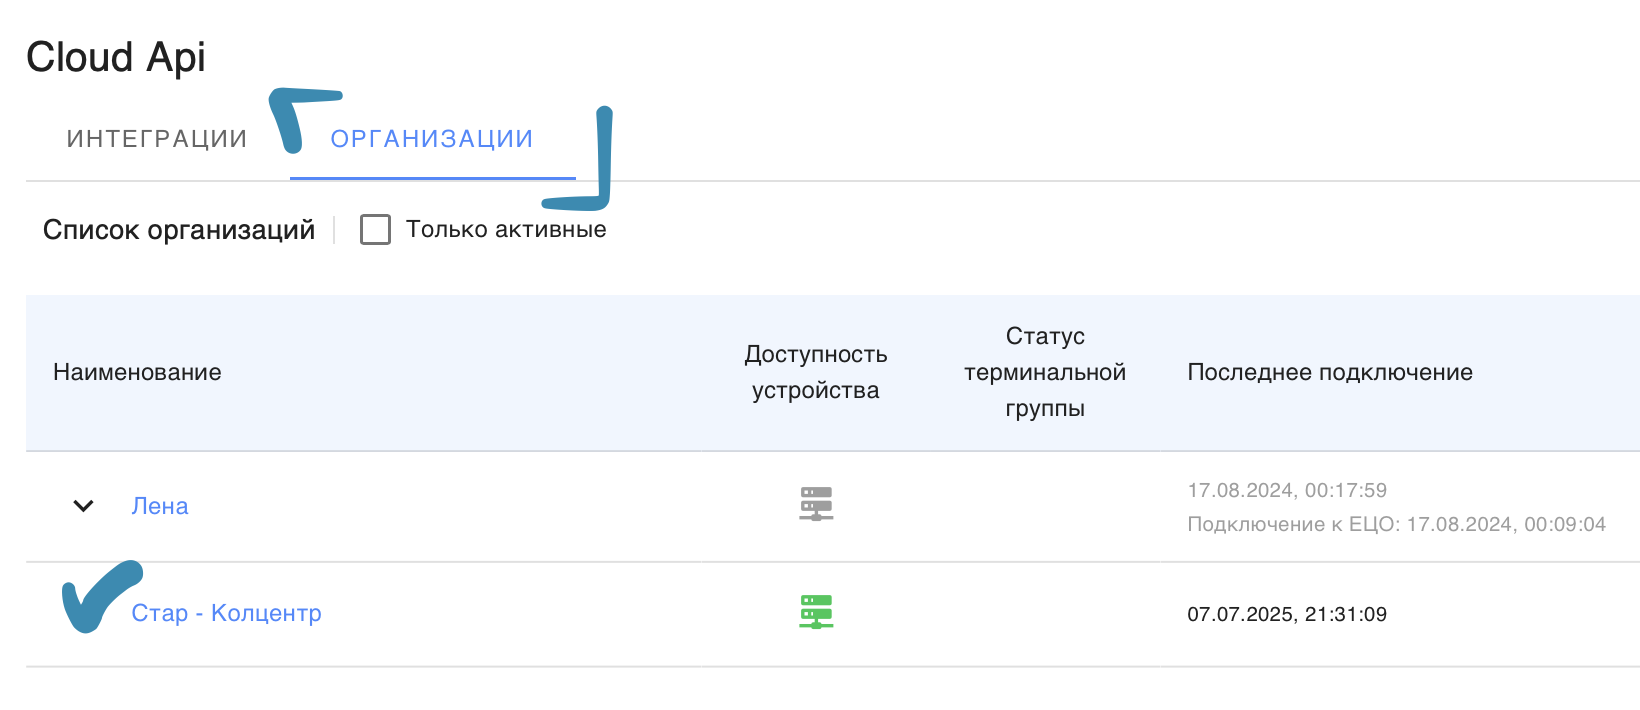The height and width of the screenshot is (710, 1640).
Task: Click the gray device availability icon for Лена
Action: 816,504
